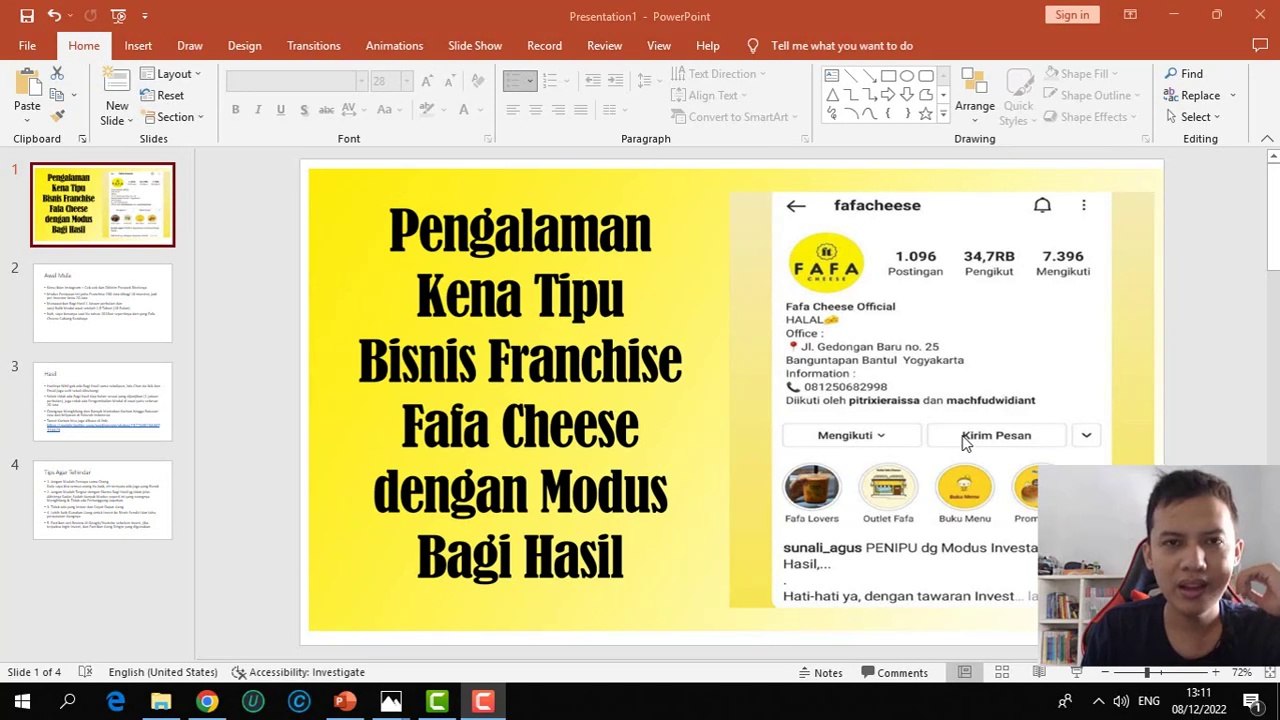1280x720 pixels.
Task: Pick the Text Box shape in the gallery
Action: 832,76
